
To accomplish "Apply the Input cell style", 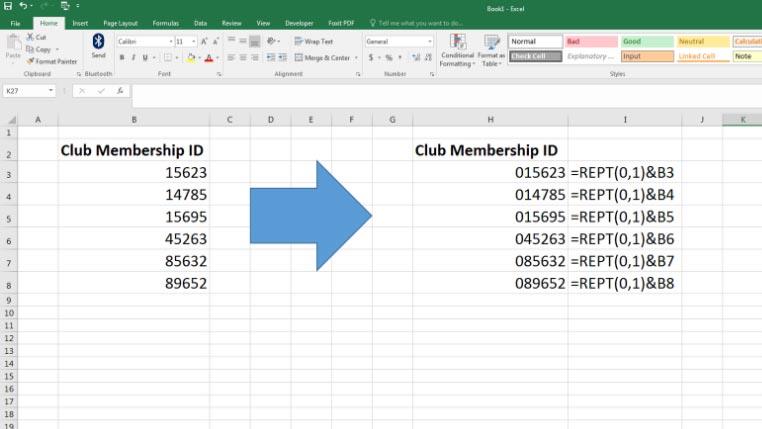I will point(647,56).
